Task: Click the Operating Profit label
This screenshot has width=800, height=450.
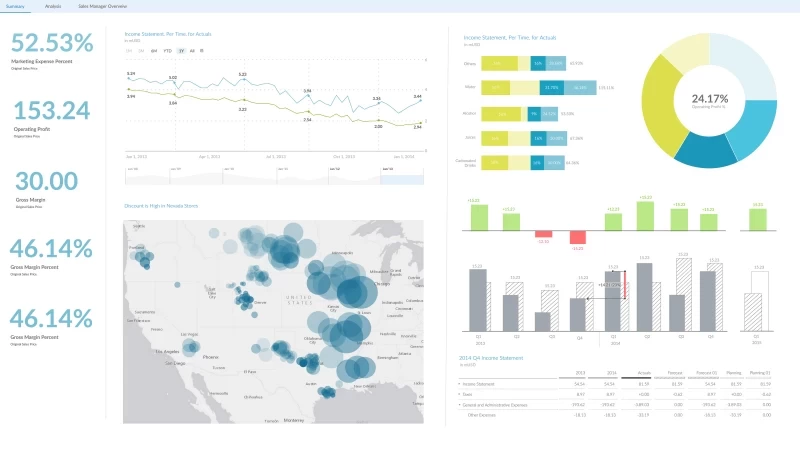Action: (x=32, y=129)
